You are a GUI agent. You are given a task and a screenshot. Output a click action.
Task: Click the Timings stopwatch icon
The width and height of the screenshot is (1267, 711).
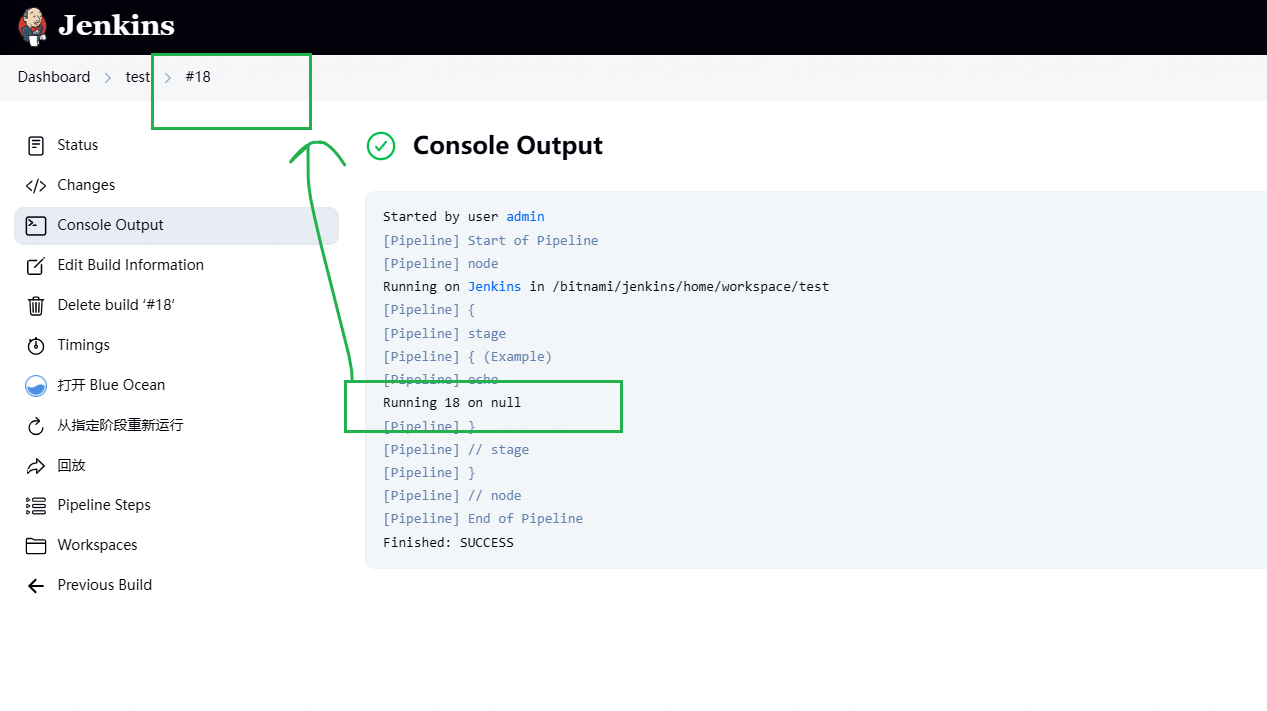point(36,345)
